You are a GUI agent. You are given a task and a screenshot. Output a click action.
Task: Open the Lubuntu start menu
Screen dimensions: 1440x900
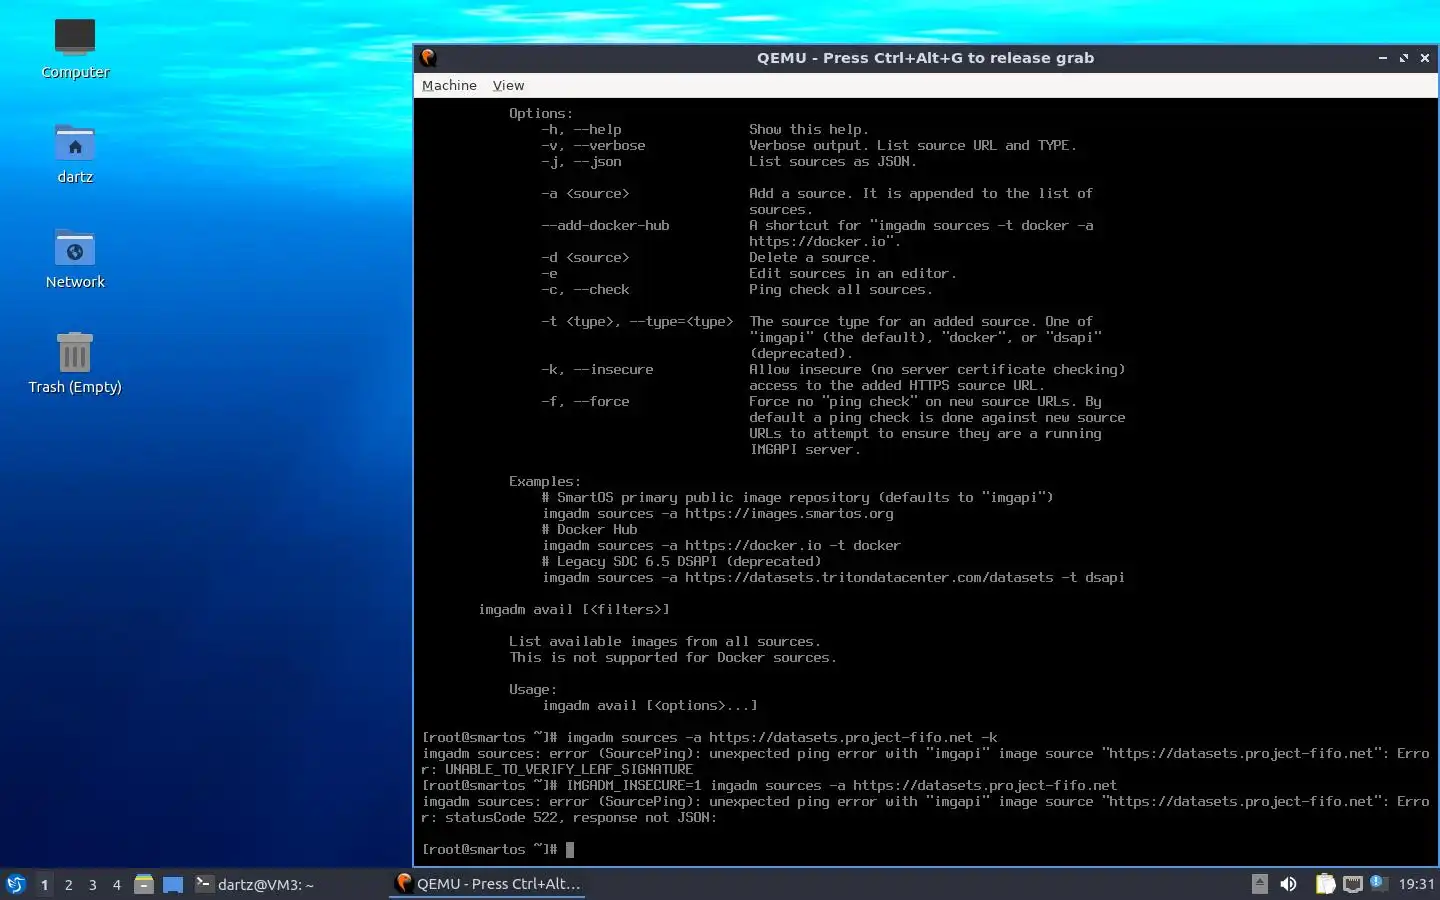16,884
